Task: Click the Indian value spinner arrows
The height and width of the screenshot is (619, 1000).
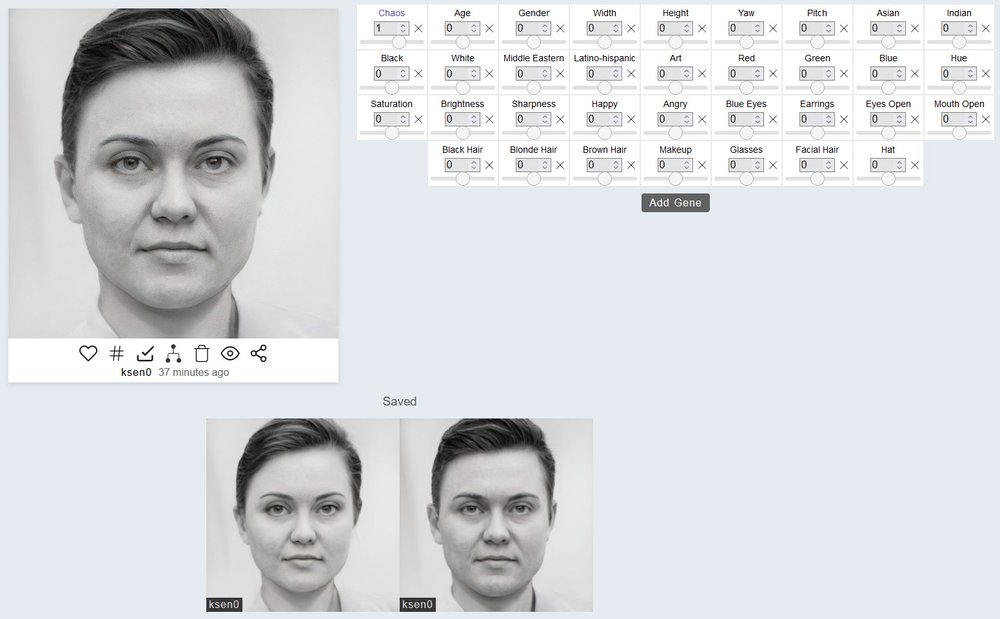Action: (971, 29)
